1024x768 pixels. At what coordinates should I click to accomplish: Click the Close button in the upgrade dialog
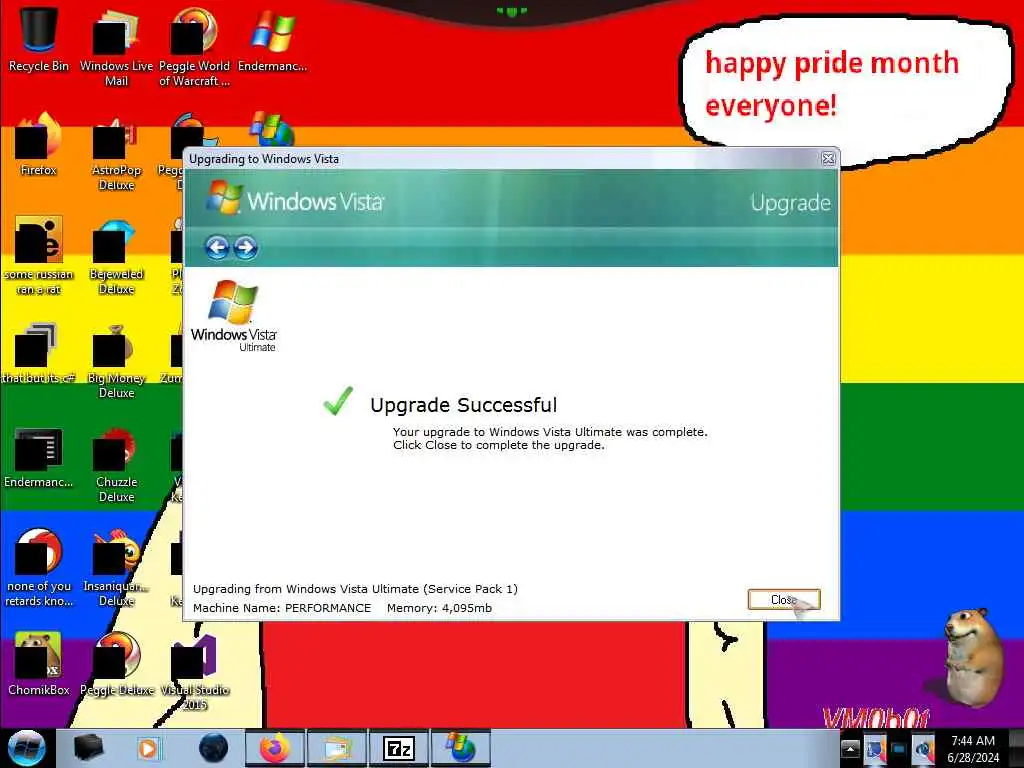784,600
